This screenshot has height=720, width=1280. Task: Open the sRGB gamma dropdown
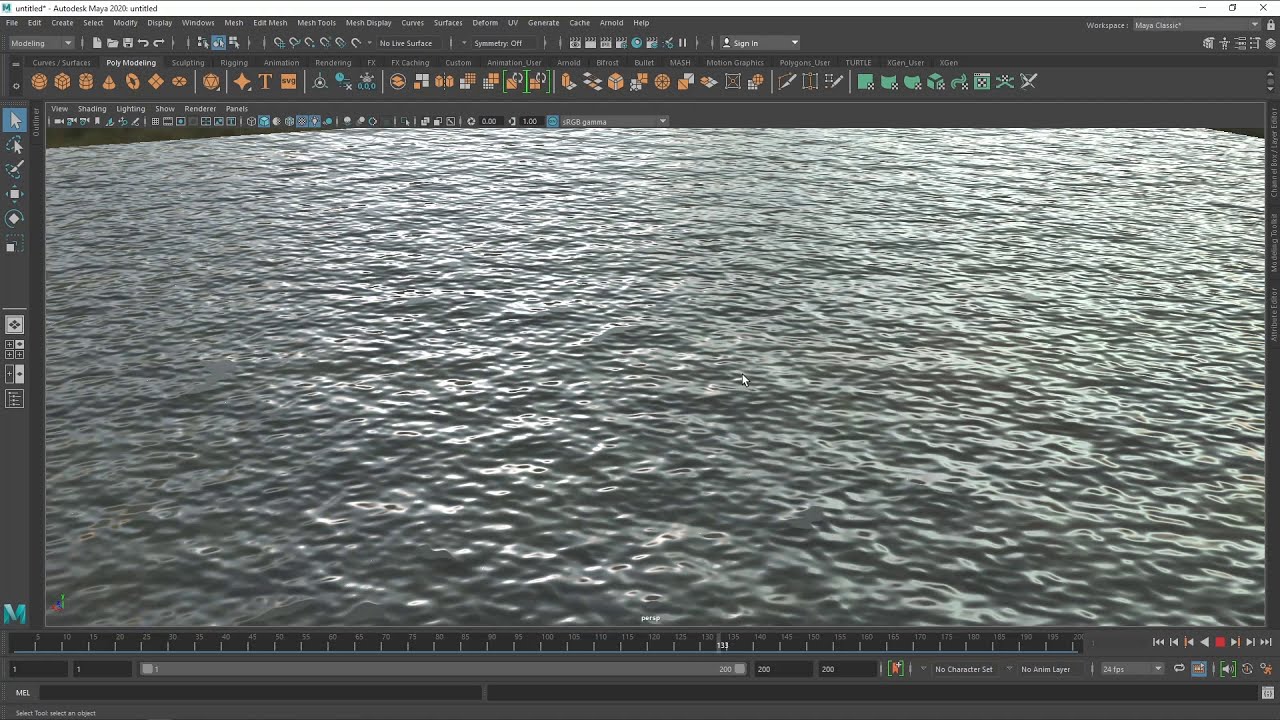click(x=613, y=122)
